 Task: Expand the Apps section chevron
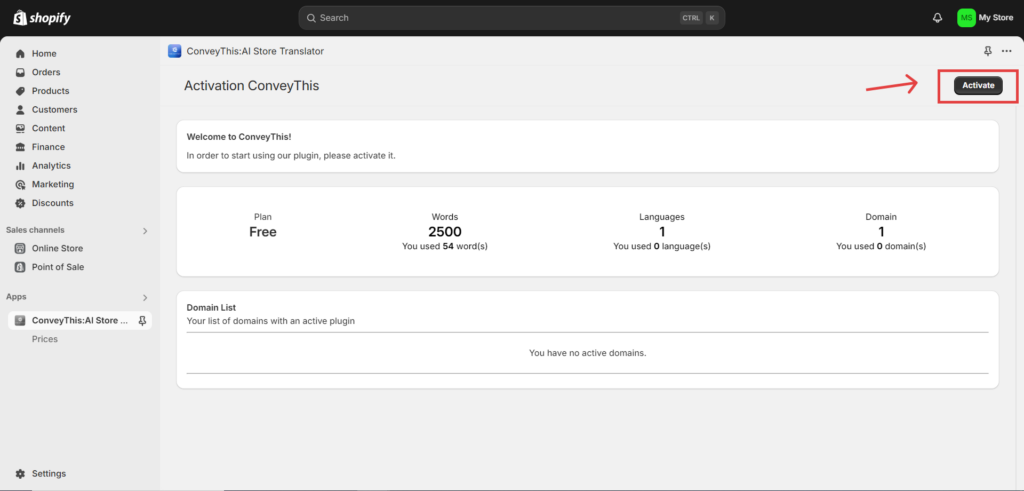coord(145,297)
